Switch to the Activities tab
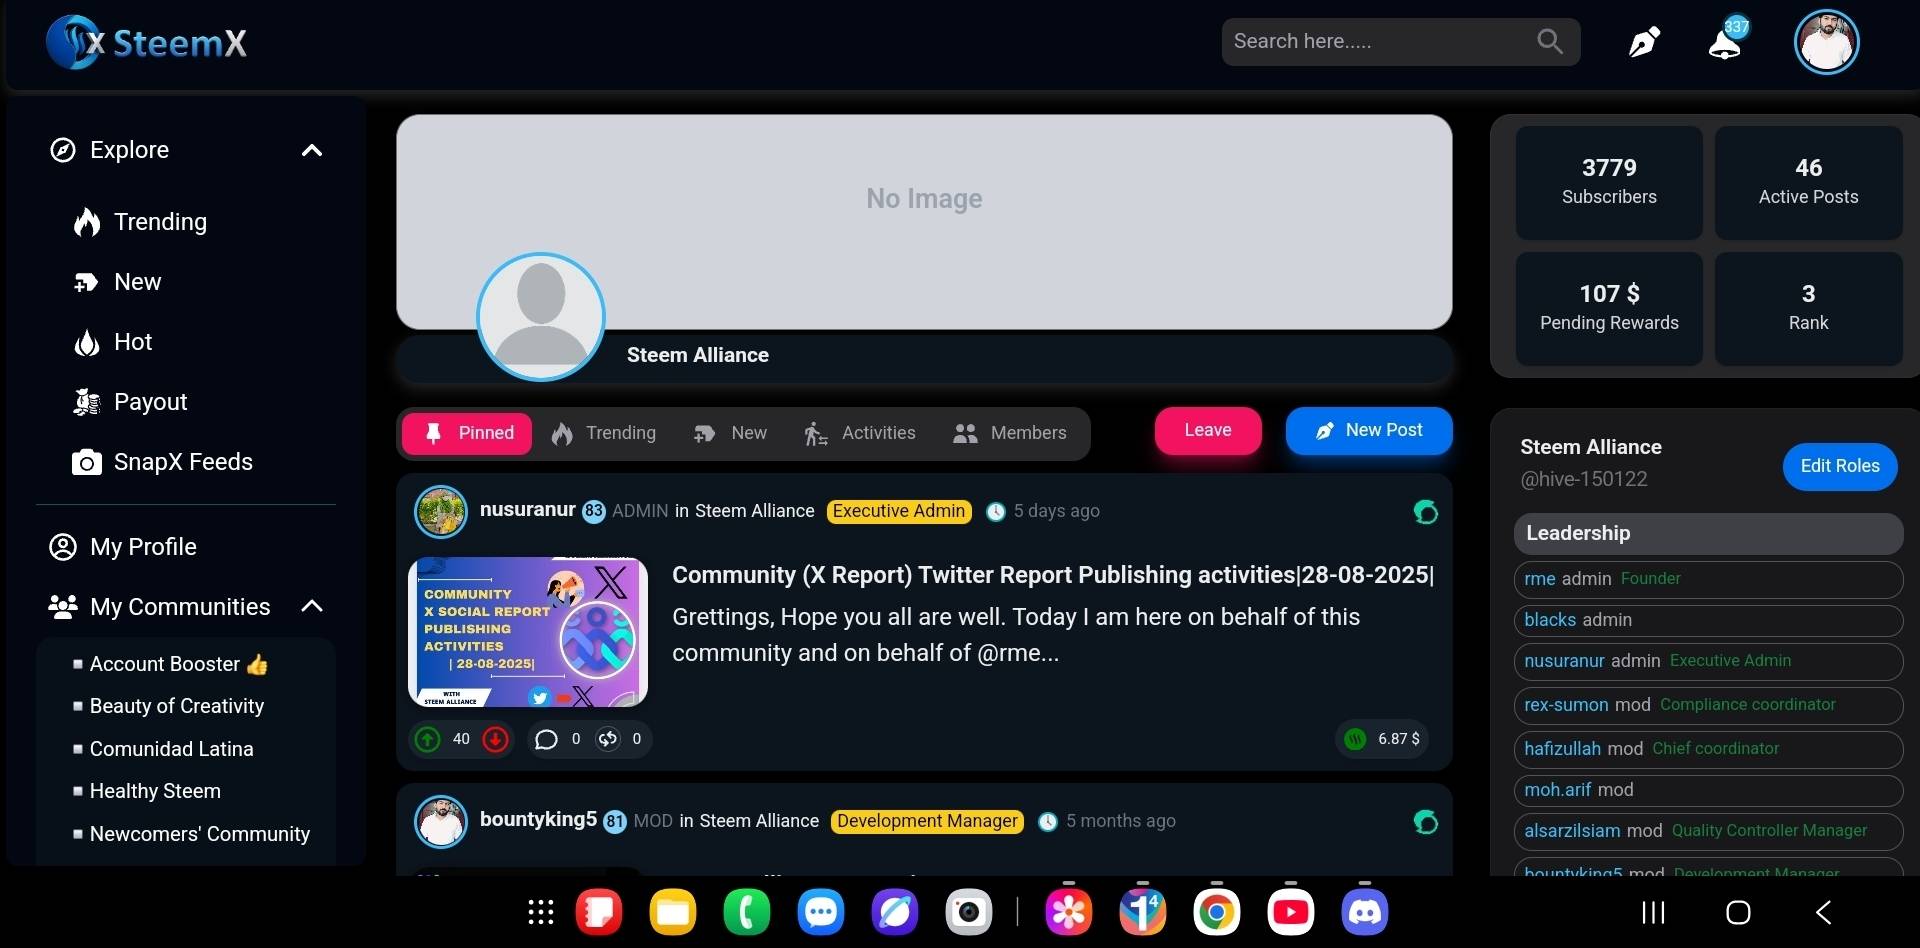 click(860, 433)
